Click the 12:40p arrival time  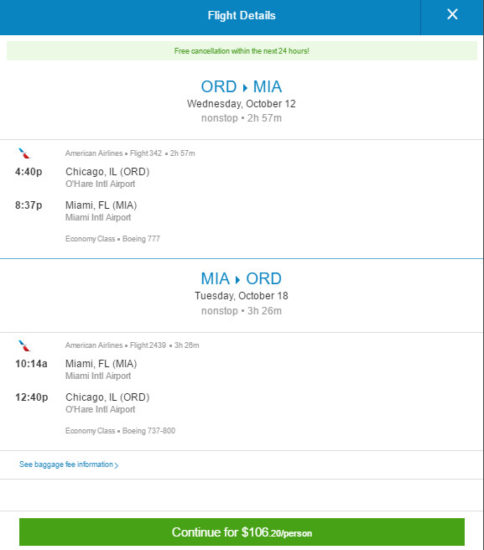[x=32, y=397]
